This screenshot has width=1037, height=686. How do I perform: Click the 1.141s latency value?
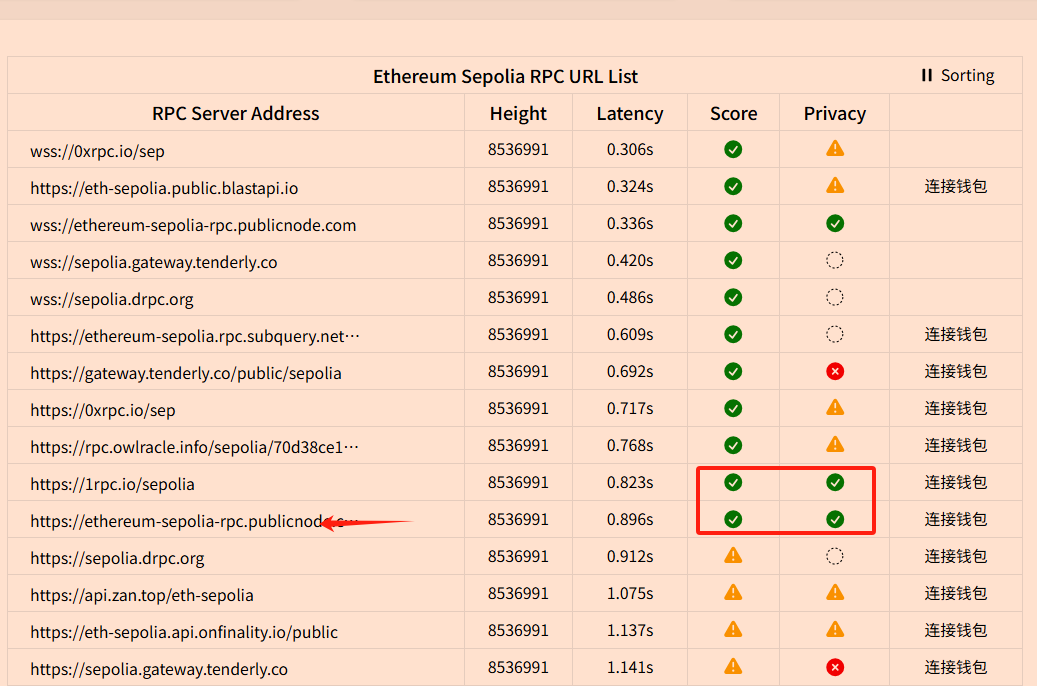coord(630,668)
